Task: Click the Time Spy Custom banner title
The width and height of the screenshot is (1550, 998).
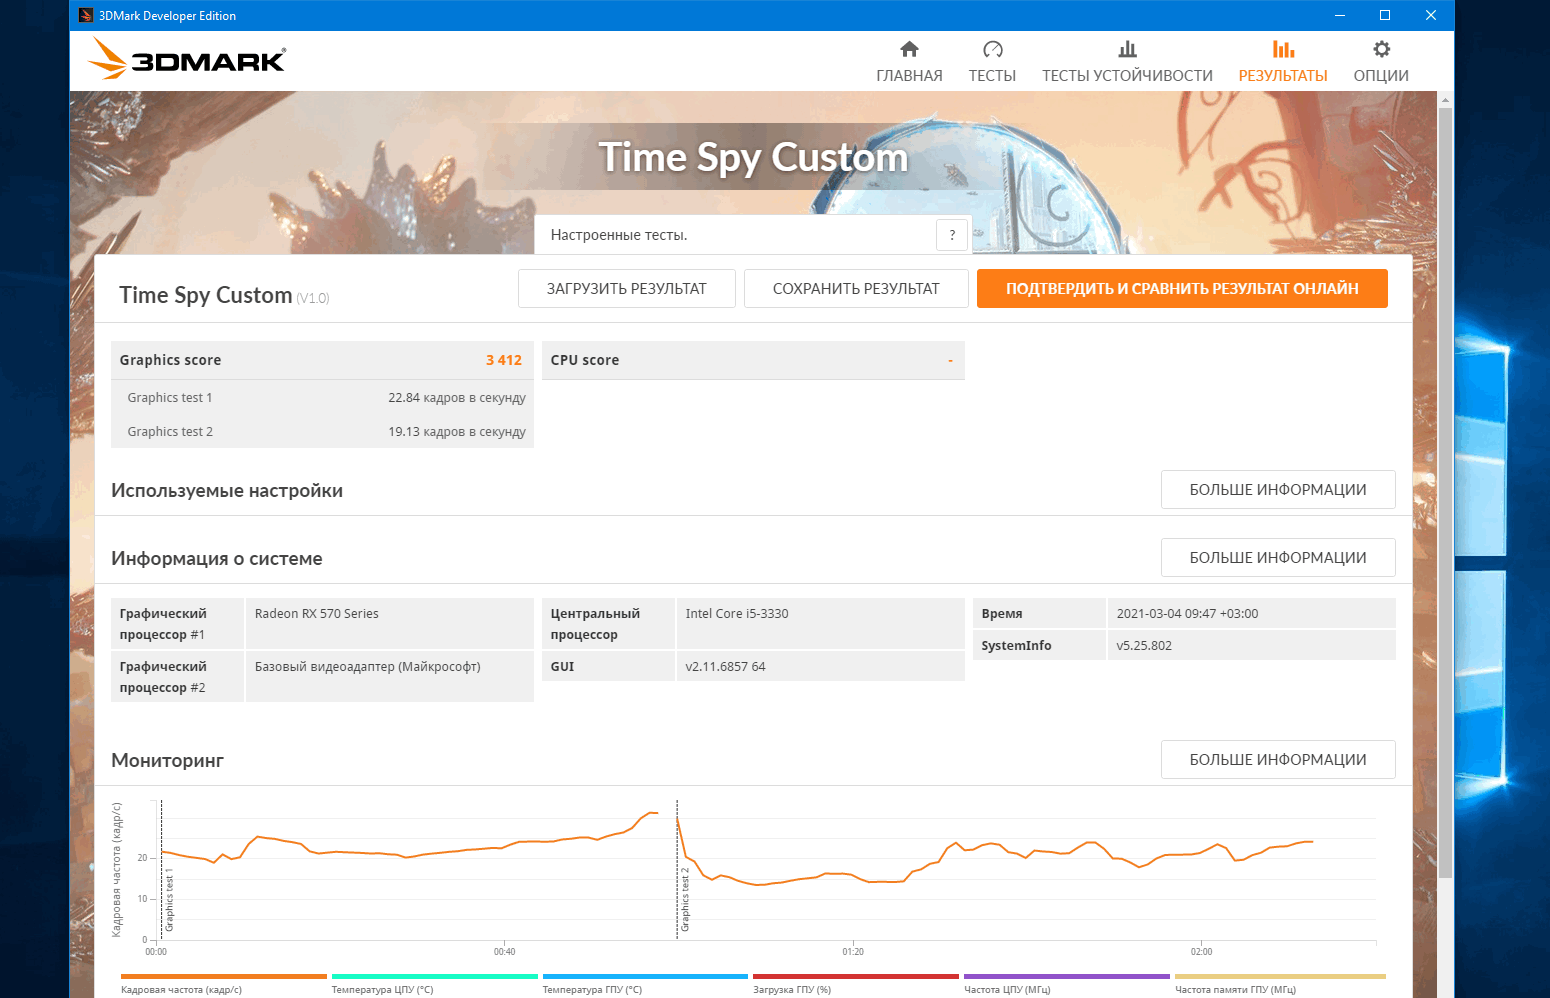Action: [753, 157]
